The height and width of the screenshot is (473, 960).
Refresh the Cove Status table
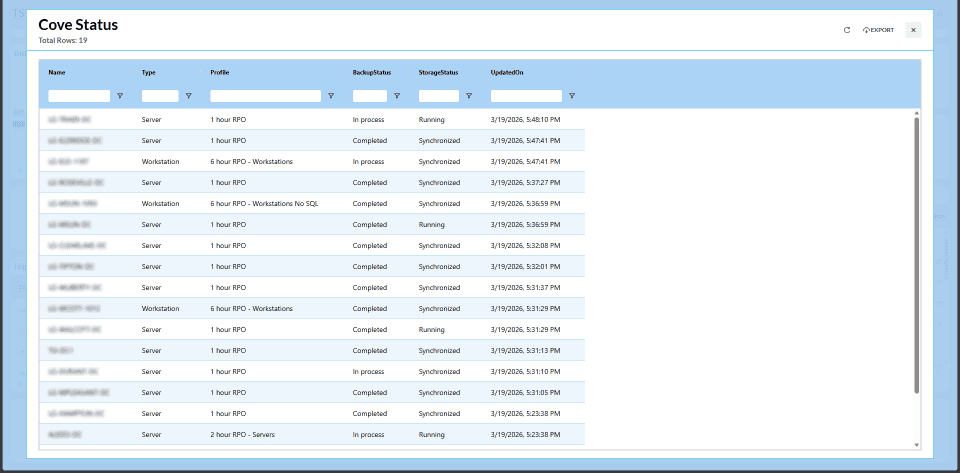pyautogui.click(x=847, y=30)
